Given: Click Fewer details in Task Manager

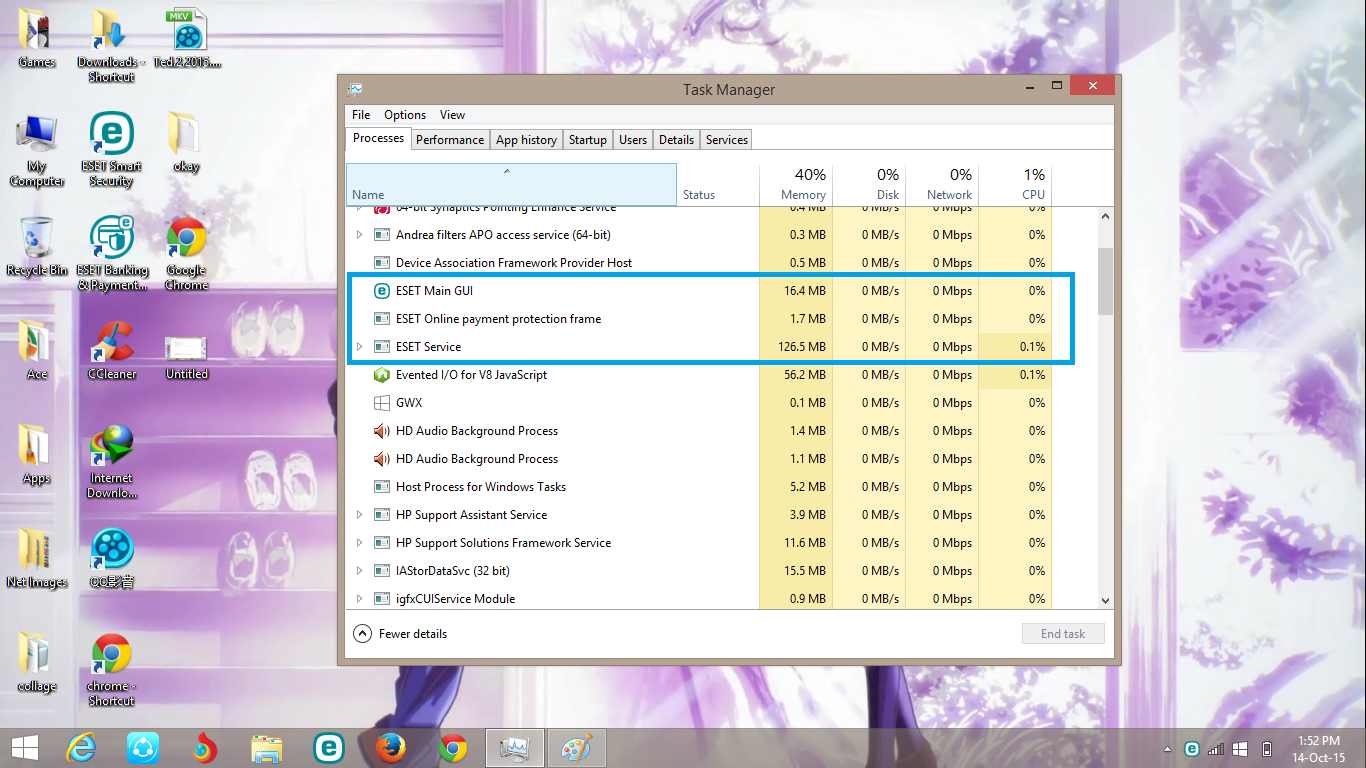Looking at the screenshot, I should [401, 634].
